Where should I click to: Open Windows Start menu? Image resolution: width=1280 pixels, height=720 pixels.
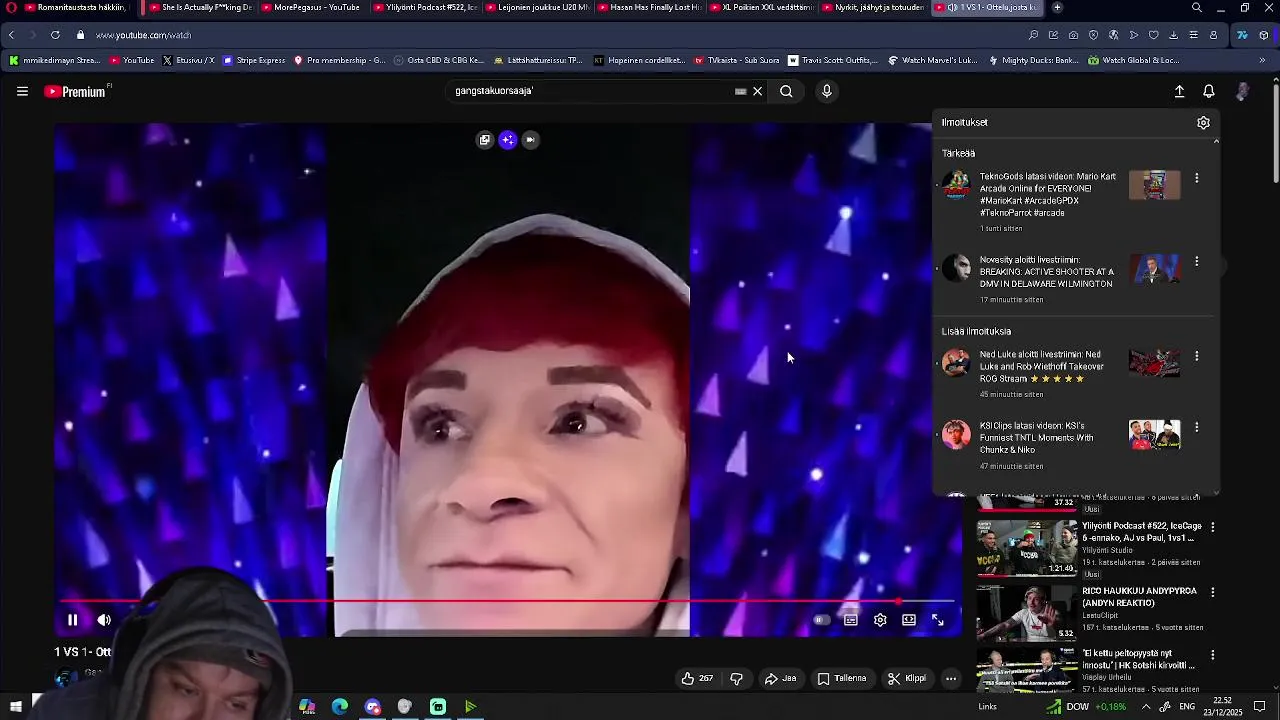tap(15, 707)
